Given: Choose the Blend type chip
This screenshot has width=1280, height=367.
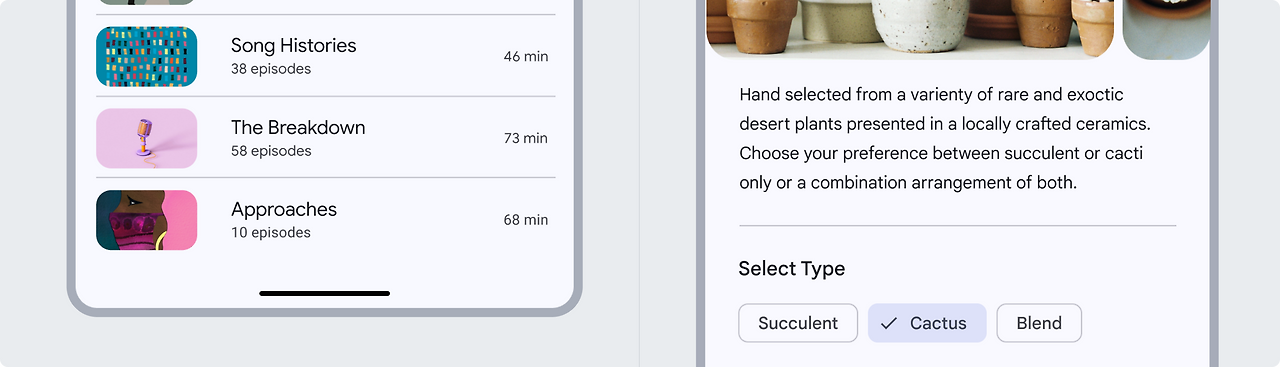Looking at the screenshot, I should click(1039, 323).
